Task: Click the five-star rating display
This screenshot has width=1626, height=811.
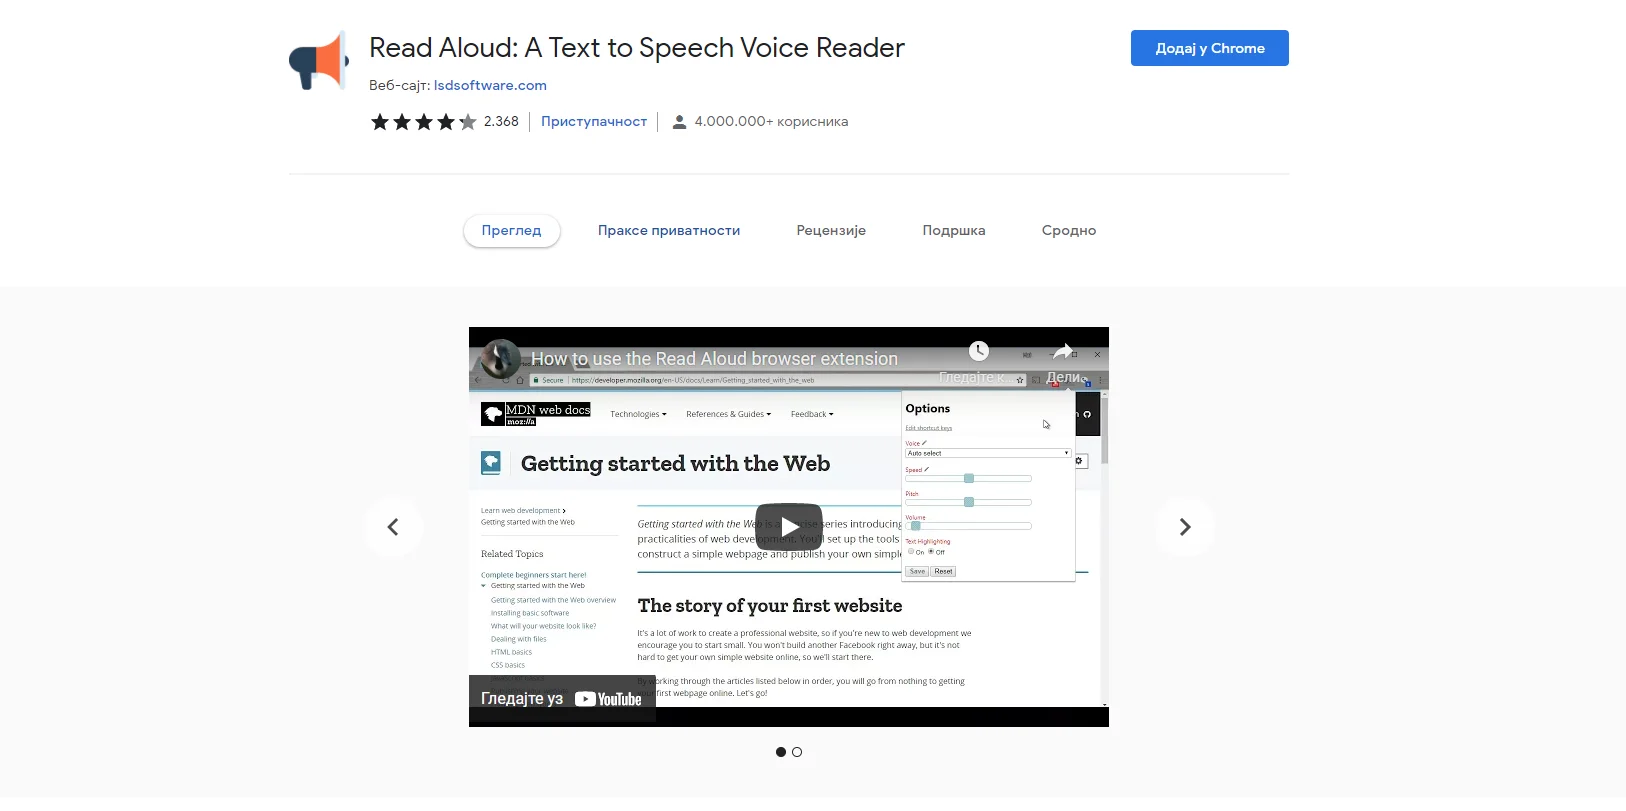Action: [423, 122]
